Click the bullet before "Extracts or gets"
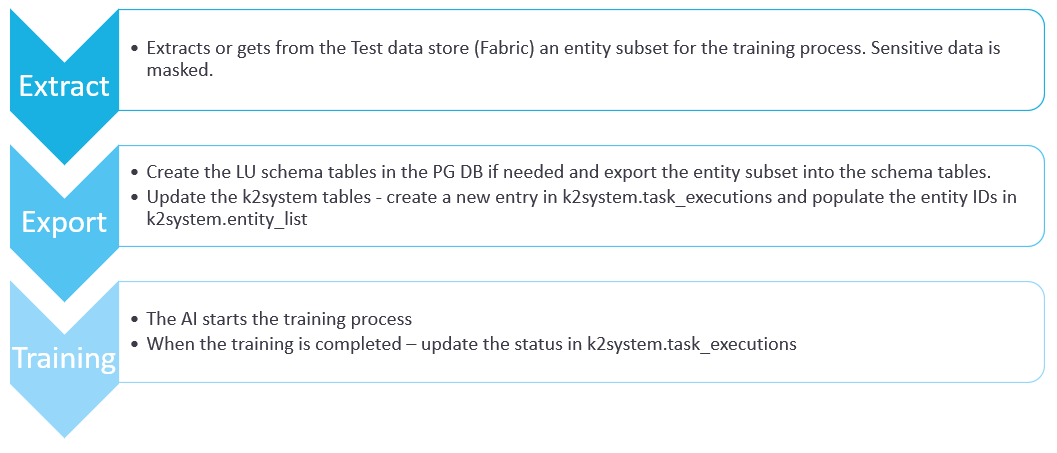 click(x=135, y=48)
